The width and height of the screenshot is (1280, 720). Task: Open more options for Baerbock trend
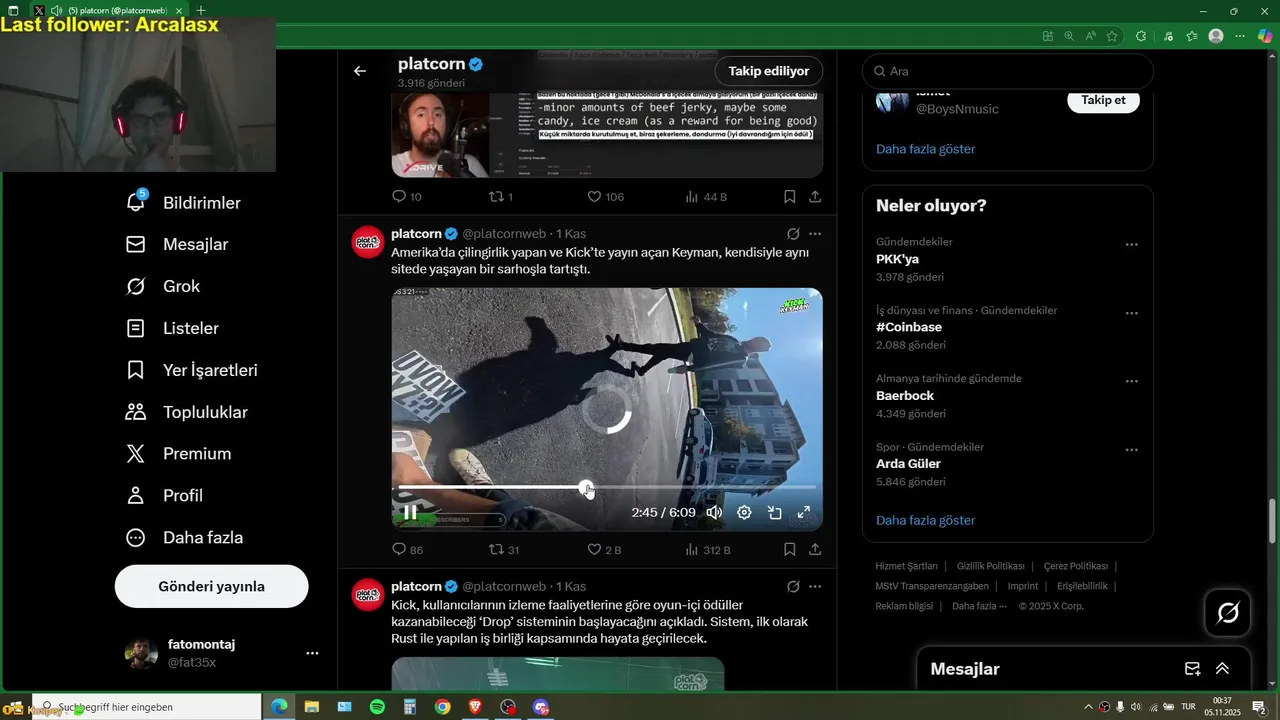coord(1132,382)
